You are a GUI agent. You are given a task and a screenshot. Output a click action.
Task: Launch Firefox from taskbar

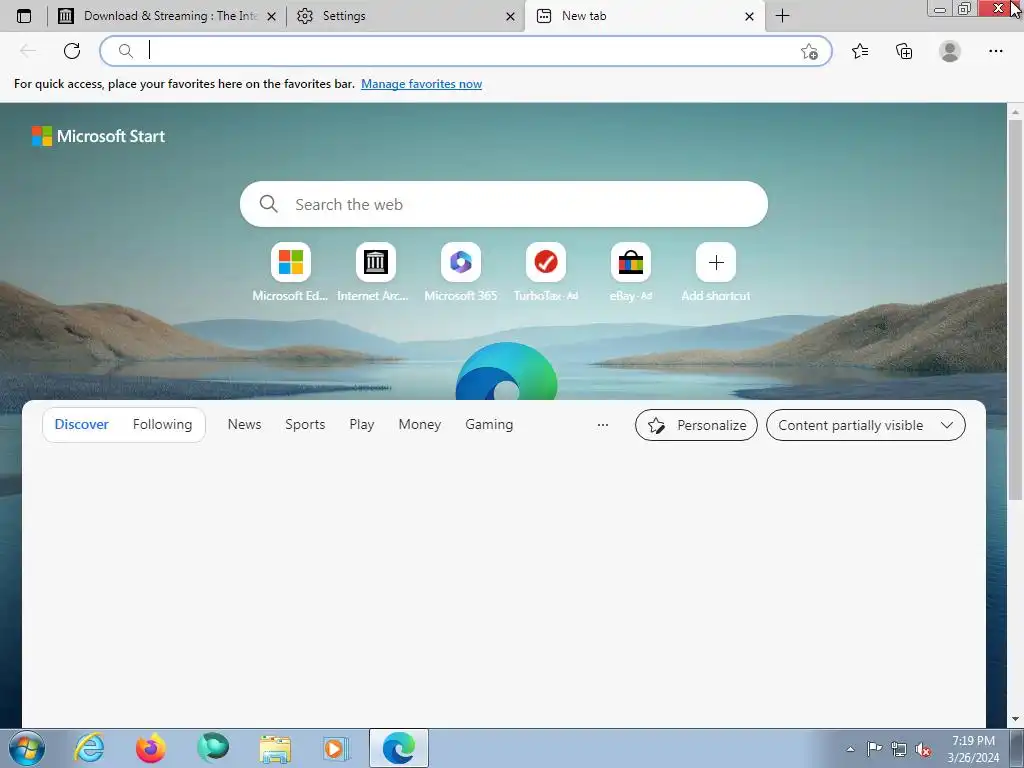coord(150,748)
